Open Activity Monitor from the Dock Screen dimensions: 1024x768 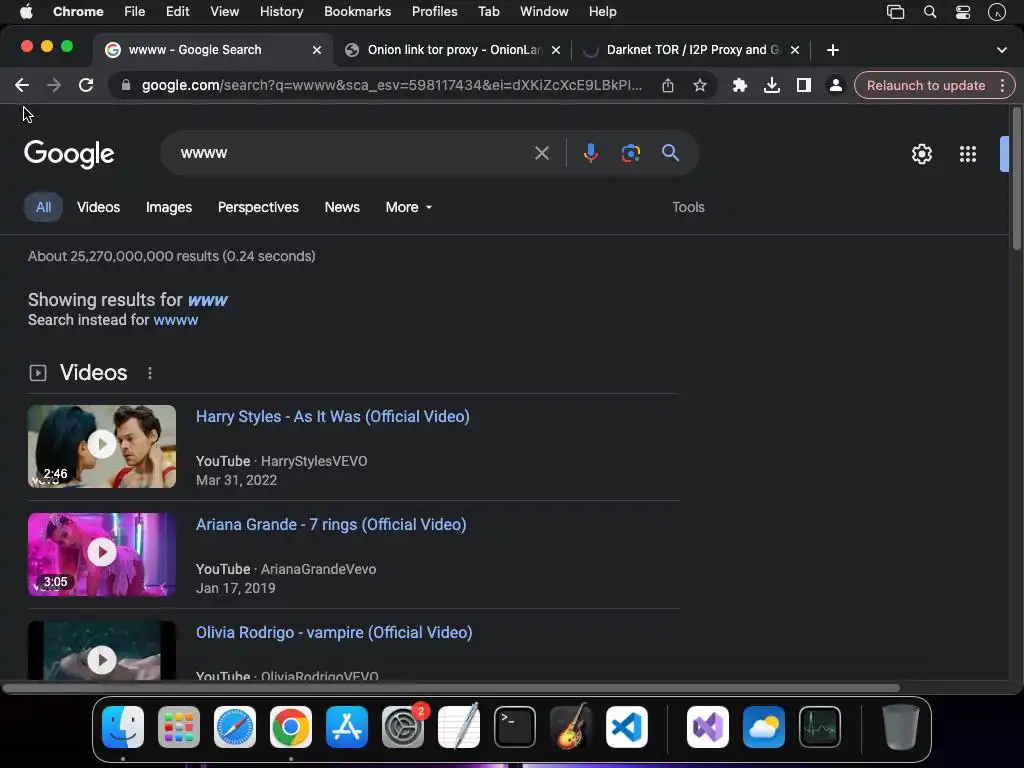[820, 727]
